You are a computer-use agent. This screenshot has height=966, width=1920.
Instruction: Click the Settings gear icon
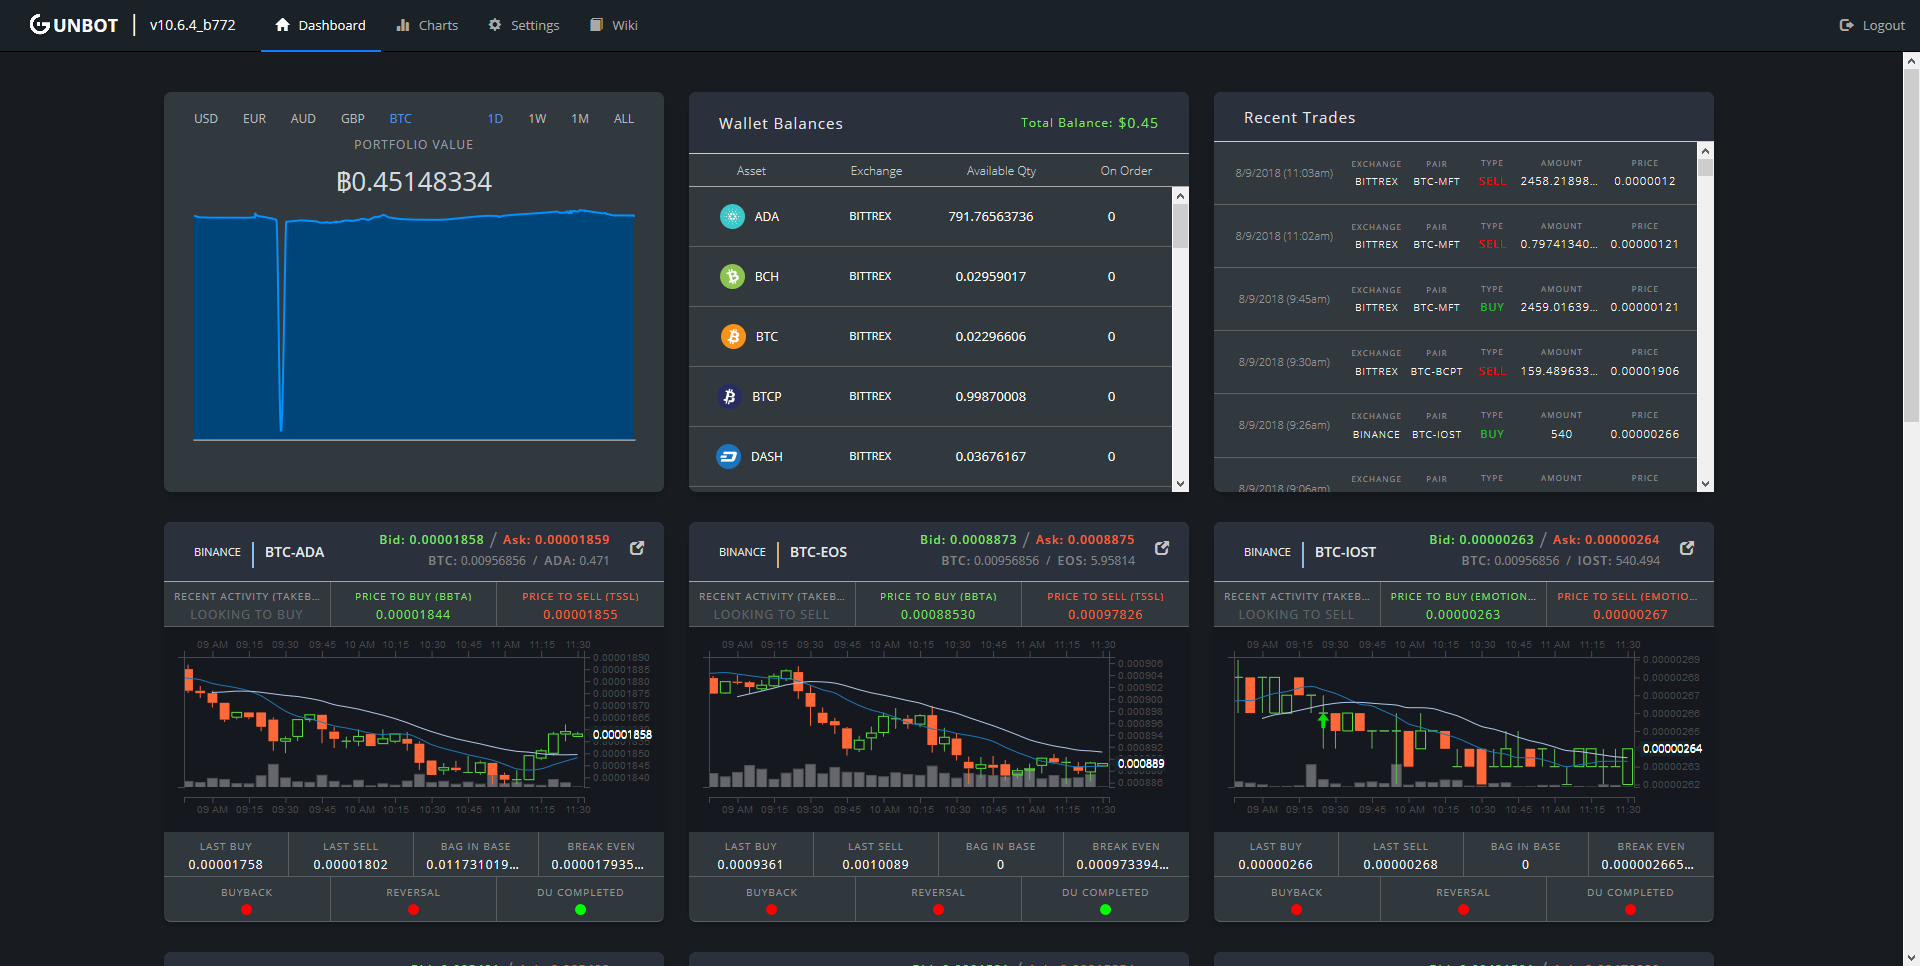tap(495, 25)
